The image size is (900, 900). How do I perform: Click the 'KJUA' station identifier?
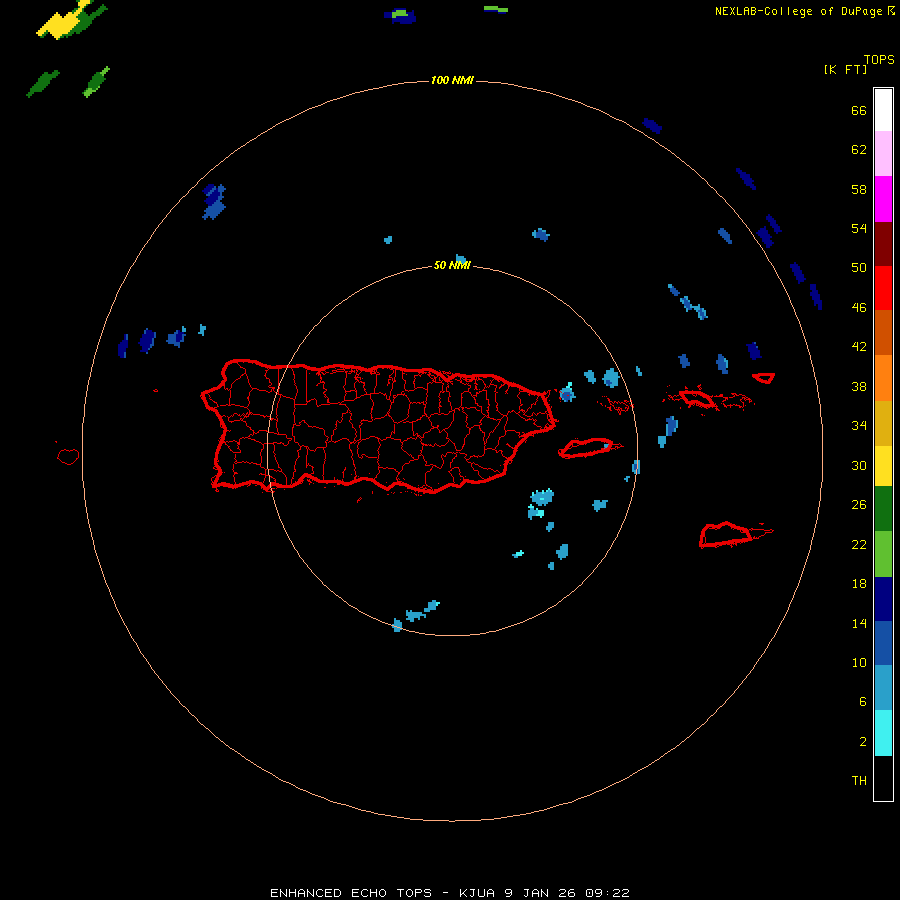click(477, 893)
